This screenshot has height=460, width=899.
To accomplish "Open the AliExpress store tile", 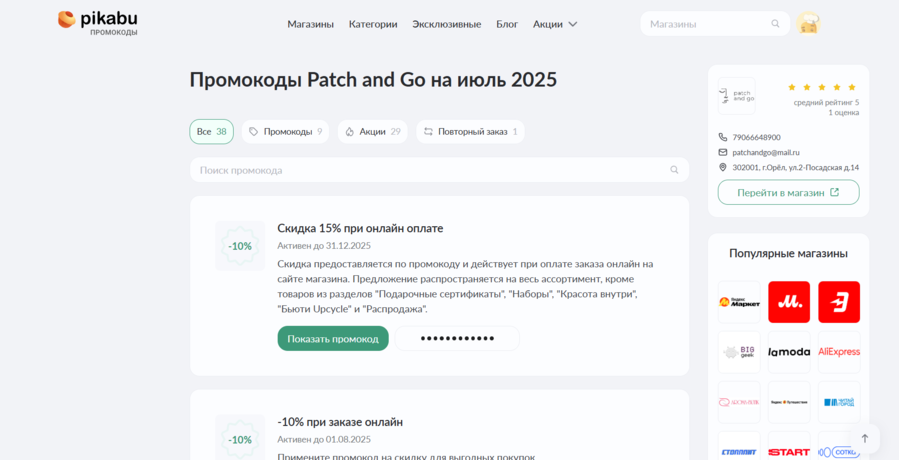I will coord(839,352).
